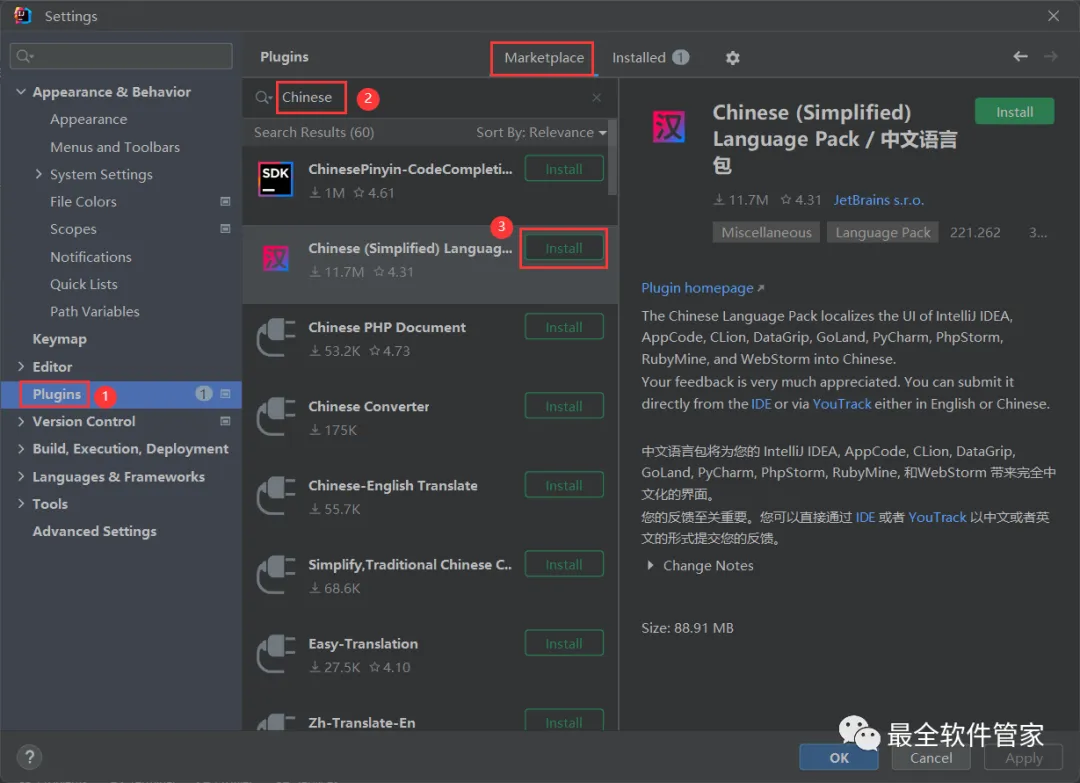Image resolution: width=1080 pixels, height=783 pixels.
Task: Click the IDE link in English description
Action: [x=760, y=404]
